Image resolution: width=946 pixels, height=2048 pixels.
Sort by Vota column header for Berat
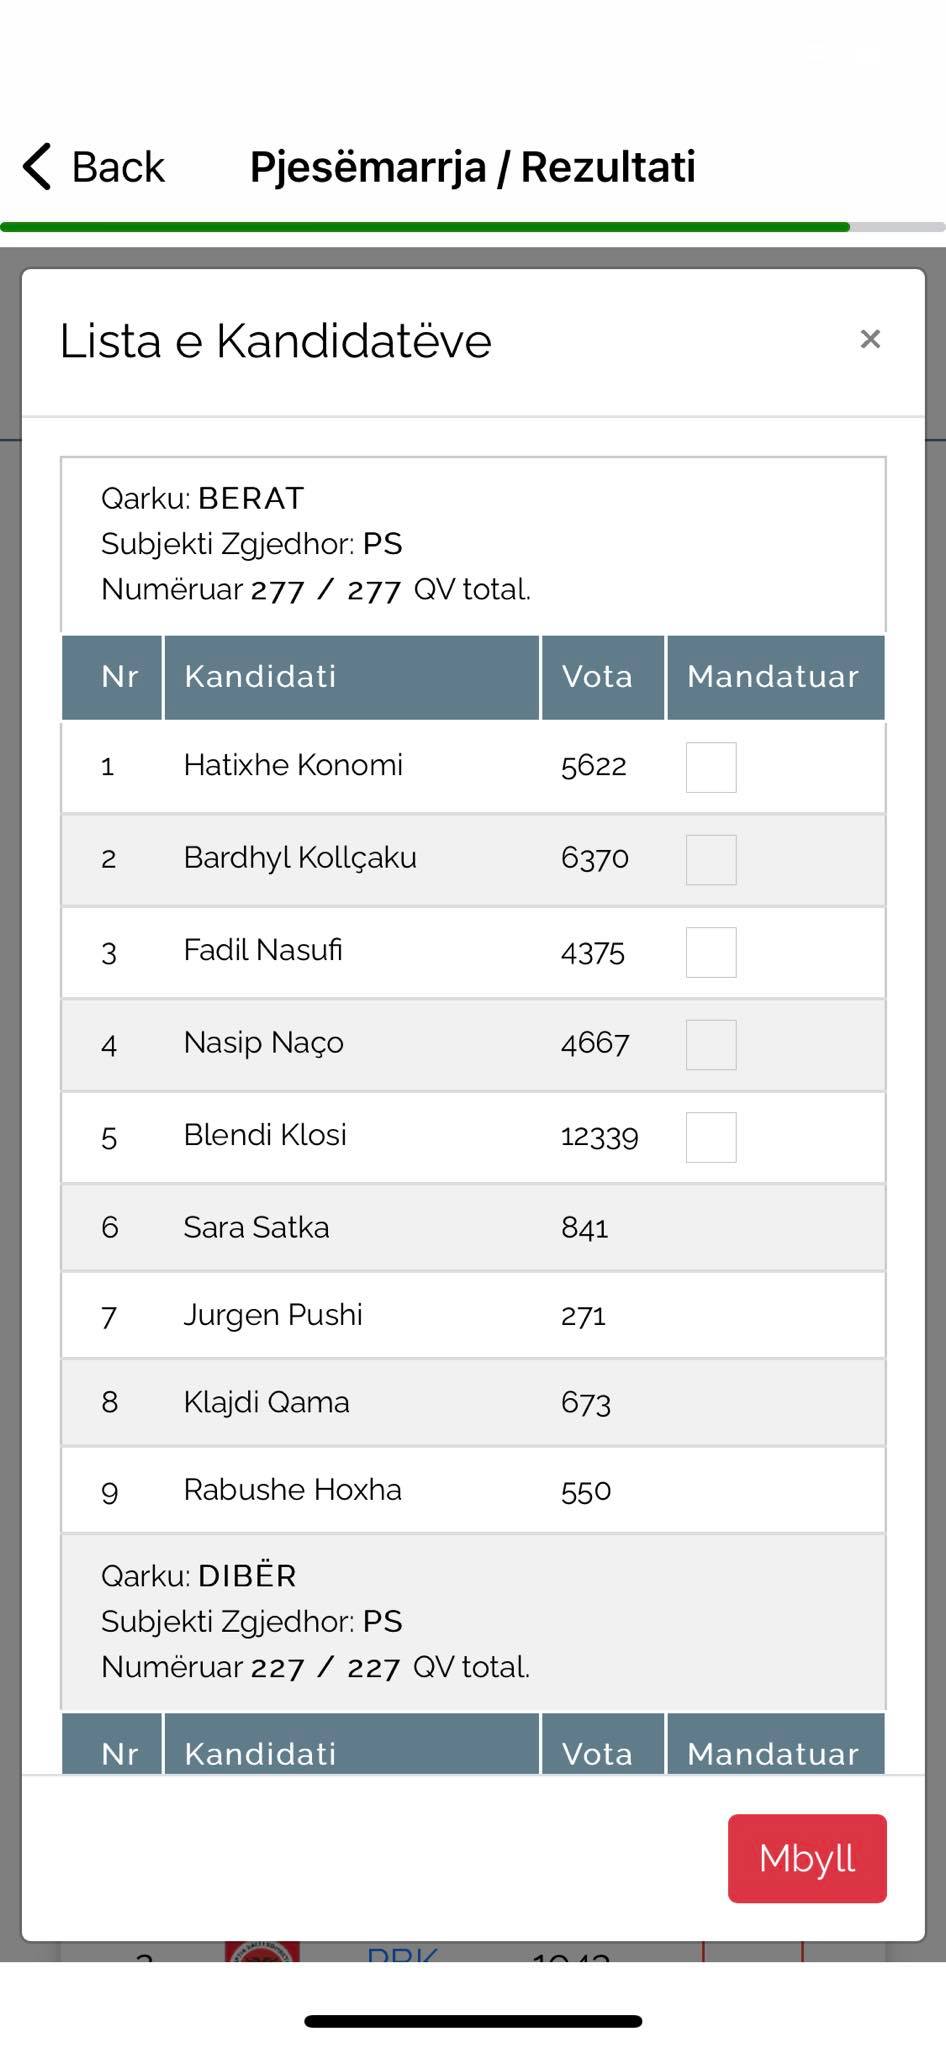click(x=597, y=677)
